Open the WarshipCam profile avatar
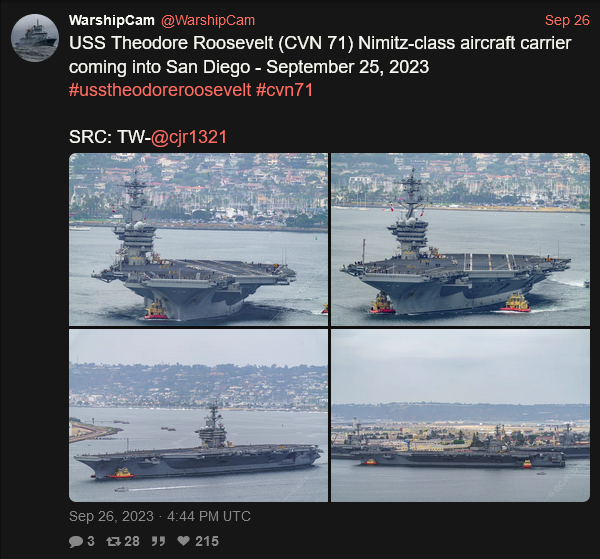This screenshot has width=600, height=559. pyautogui.click(x=35, y=38)
